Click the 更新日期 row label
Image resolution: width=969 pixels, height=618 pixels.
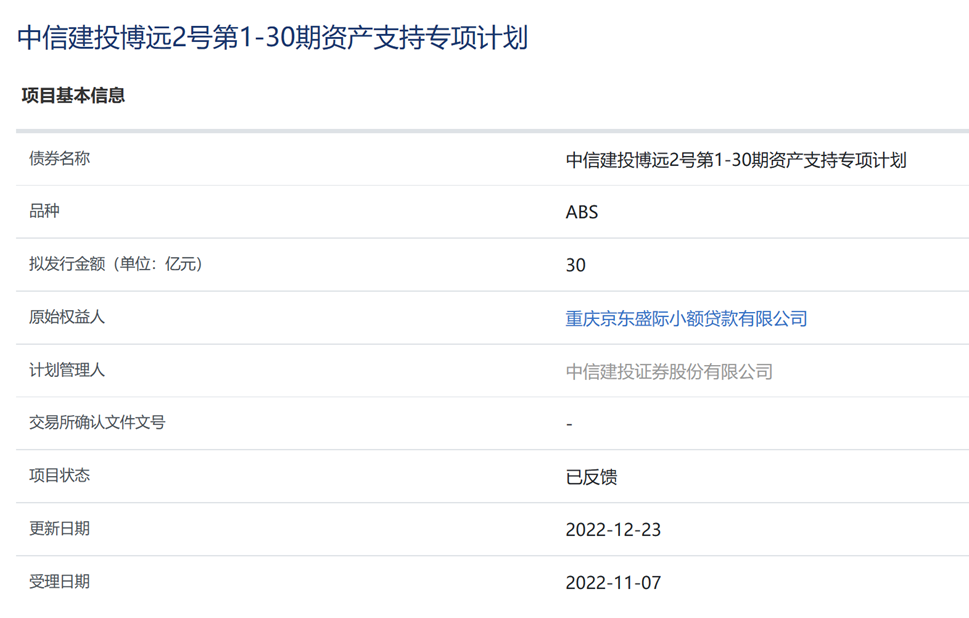pos(59,528)
